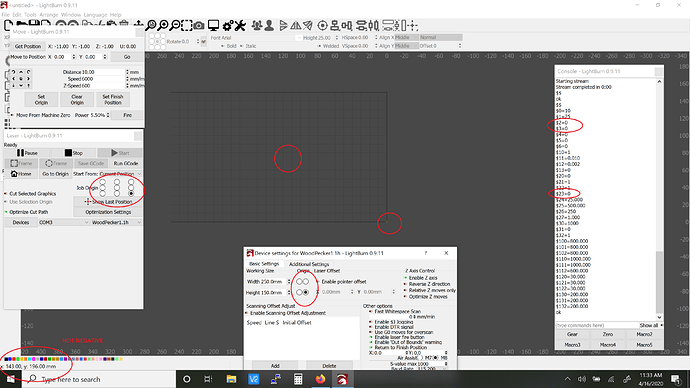Click the Optimization Settings button
Screen dimensions: 690x388
pos(108,212)
